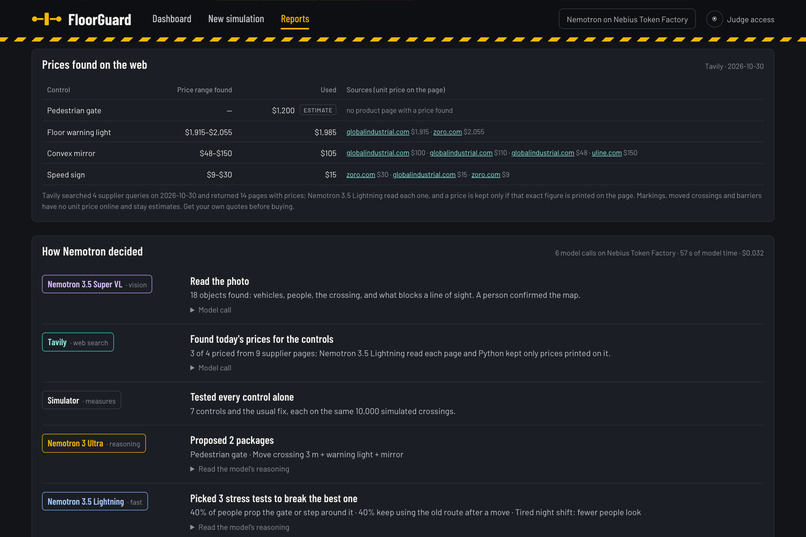Click the FloorGuard brand name text

point(99,20)
